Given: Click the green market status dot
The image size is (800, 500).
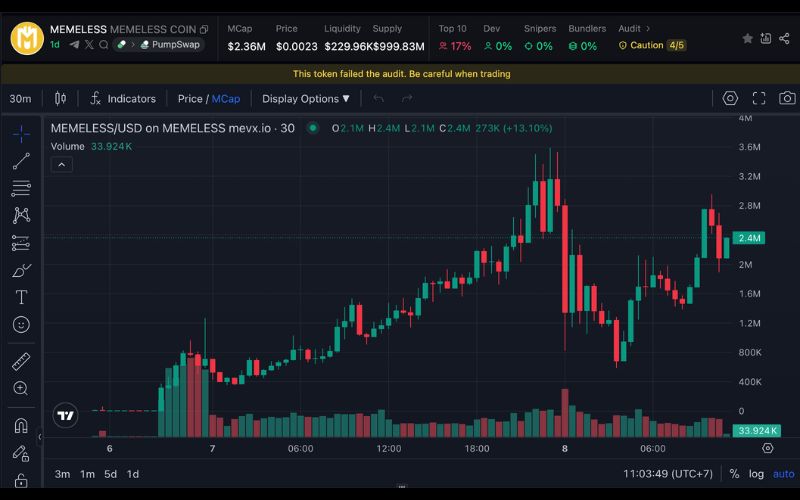Looking at the screenshot, I should 313,128.
